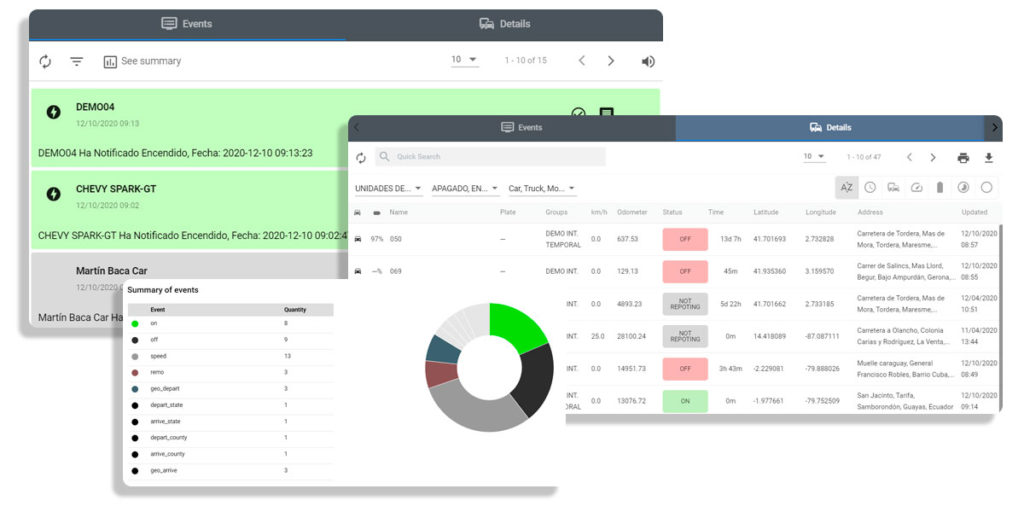The image size is (1024, 512).
Task: Refresh the events list in the back panel
Action: 45,61
